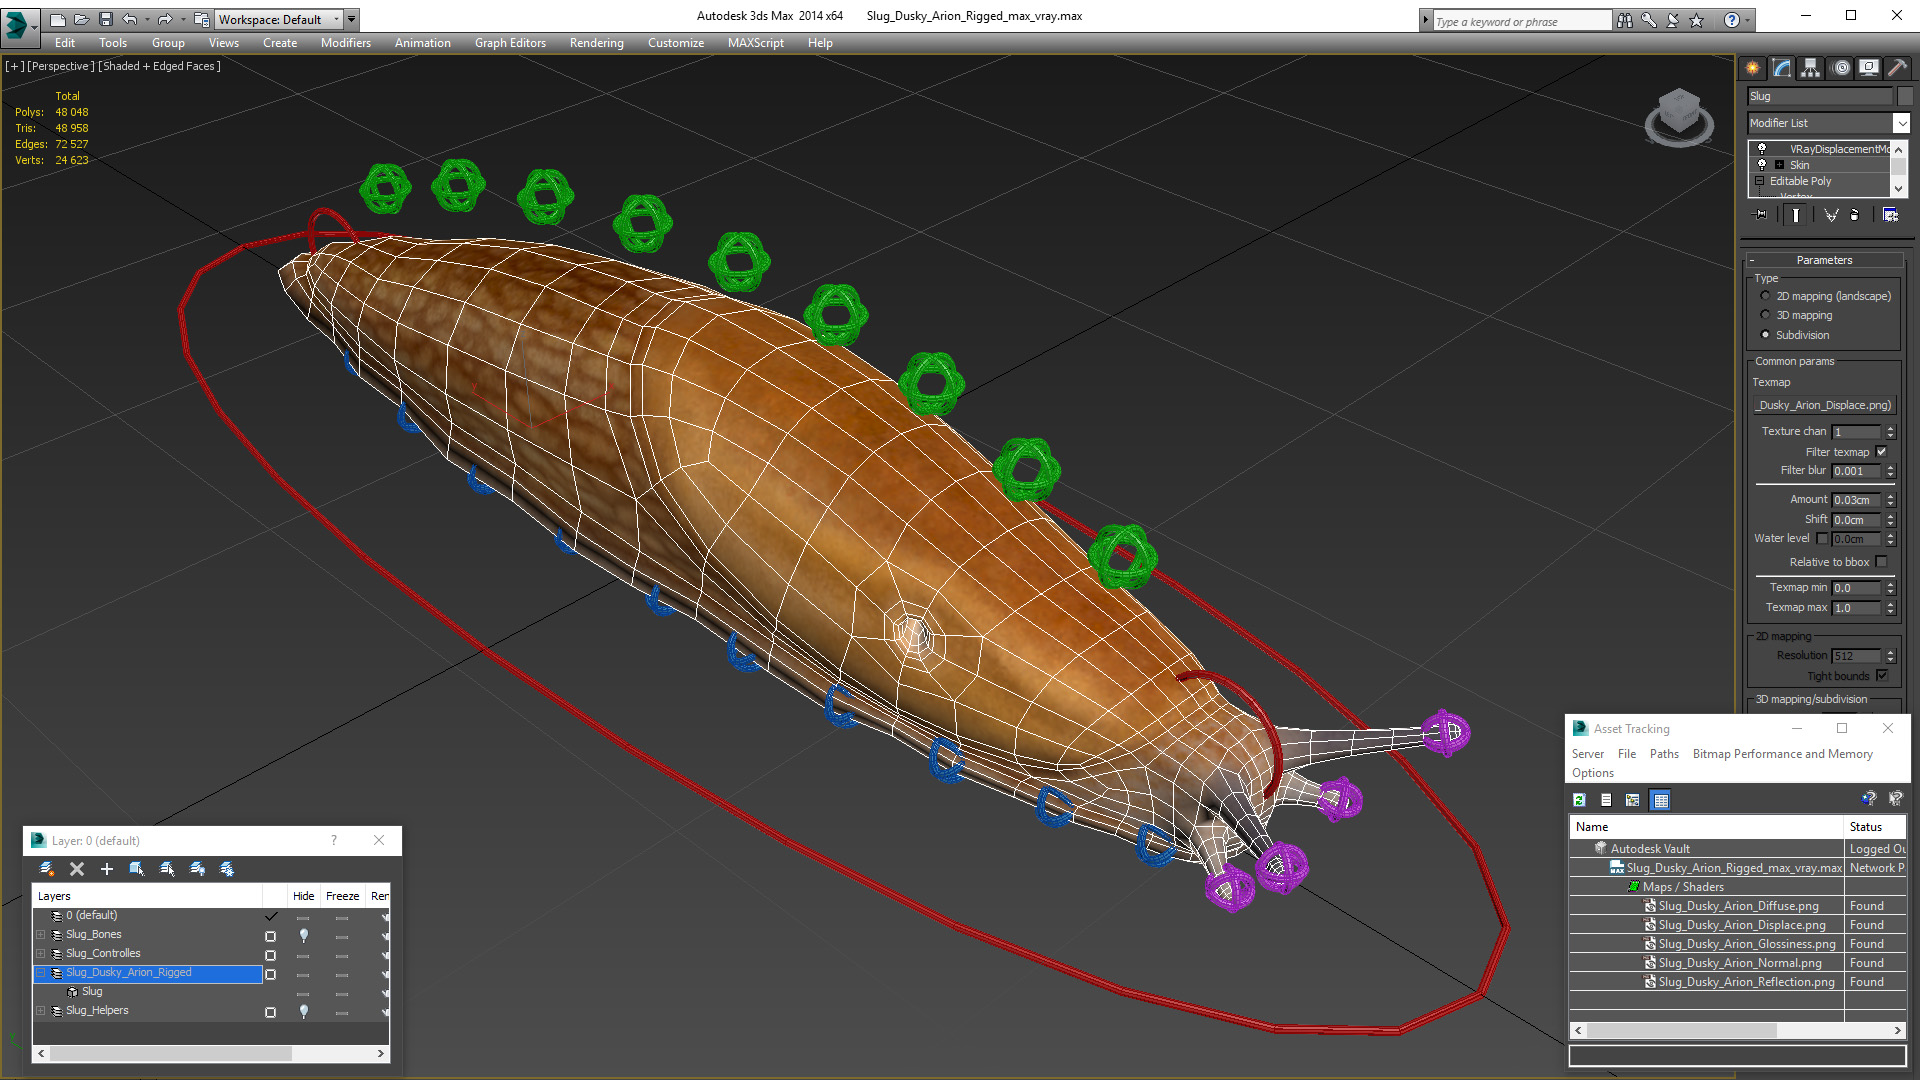Select Subdivision radio button
Viewport: 1920px width, 1080px height.
[x=1765, y=335]
